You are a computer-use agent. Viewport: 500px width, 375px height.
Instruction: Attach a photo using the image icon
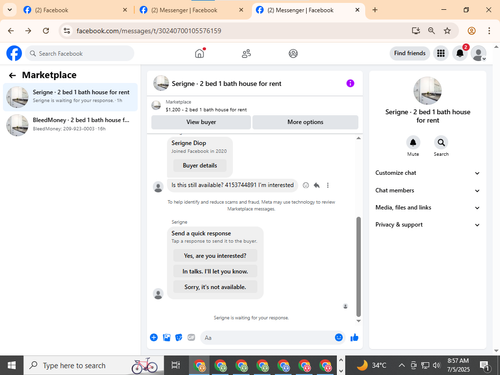click(166, 337)
